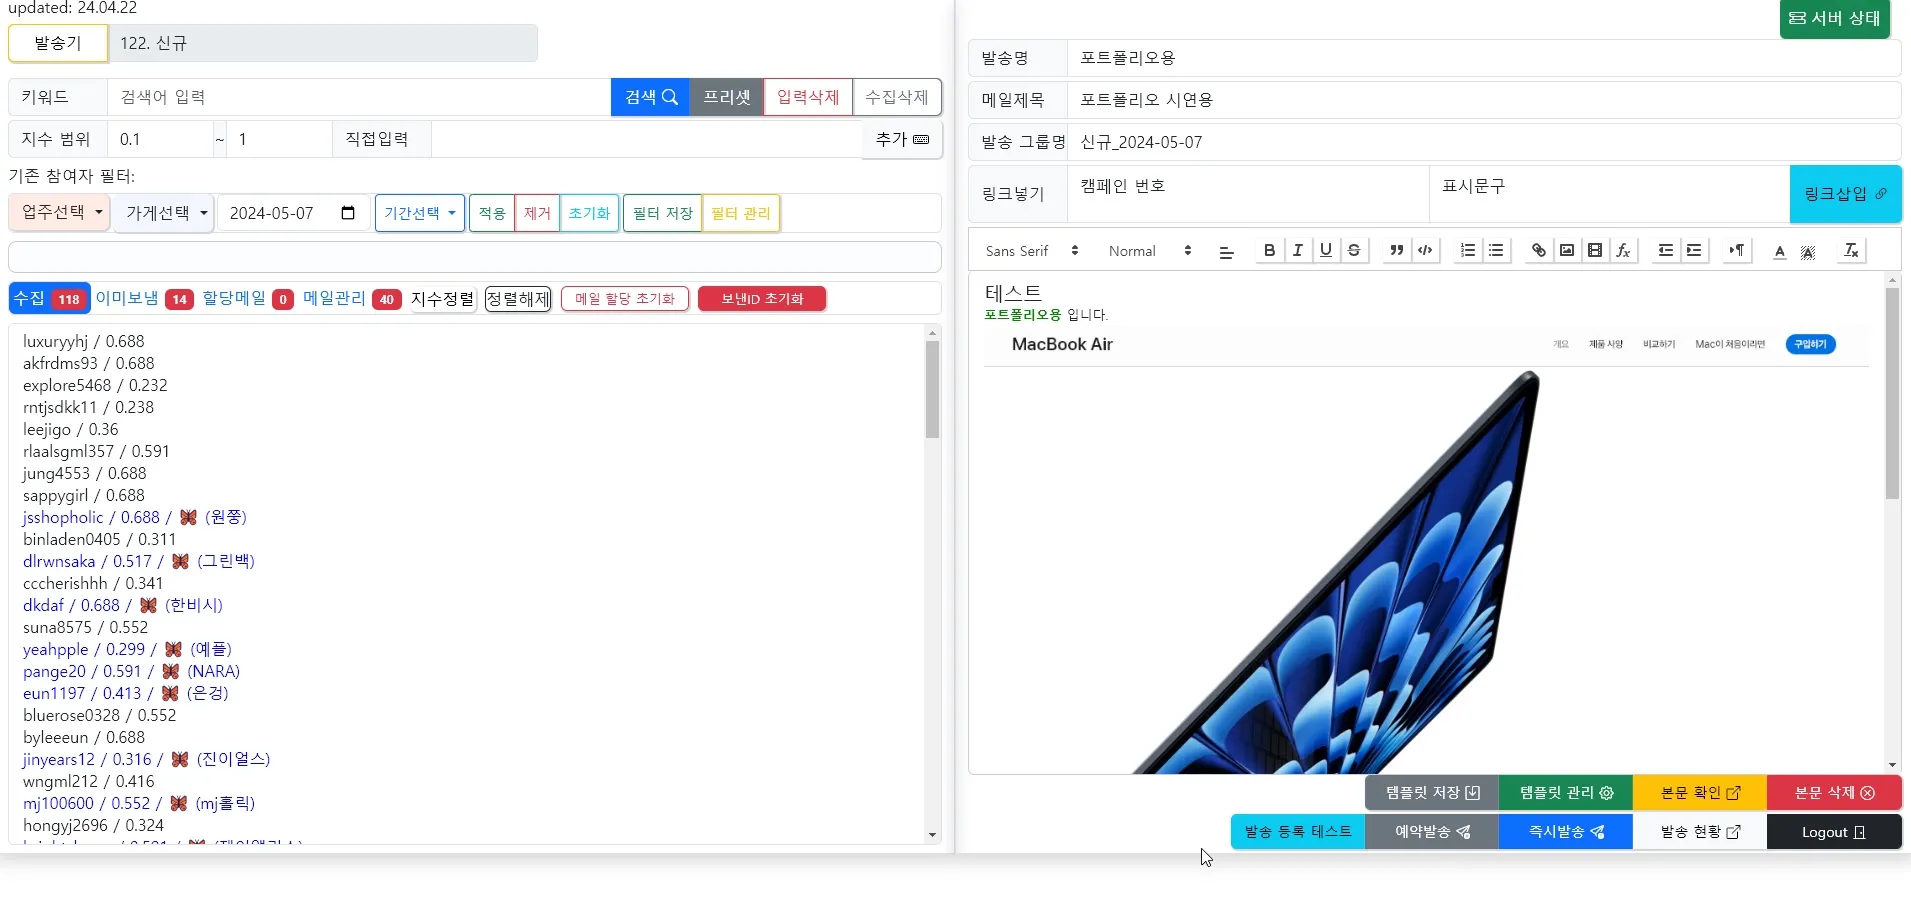Viewport: 1911px width, 902px height.
Task: Select list entry jsshopholic / 0.688
Action: 134,517
